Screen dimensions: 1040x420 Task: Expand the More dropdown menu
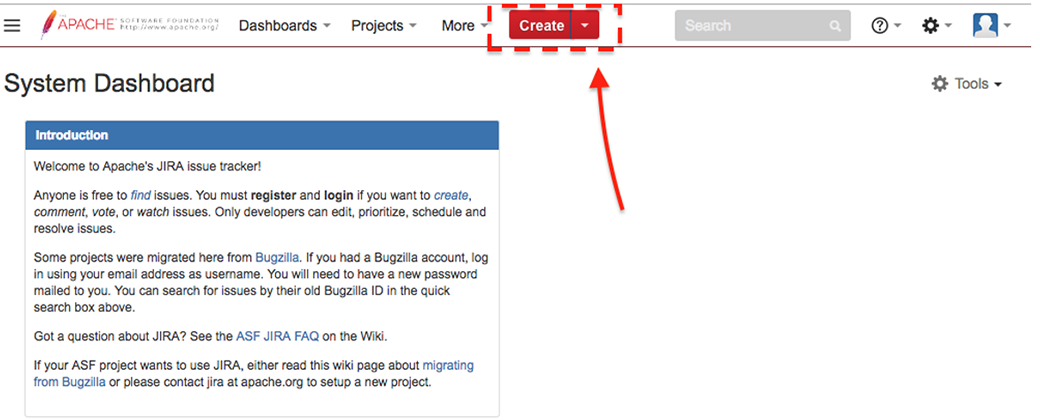[x=465, y=26]
